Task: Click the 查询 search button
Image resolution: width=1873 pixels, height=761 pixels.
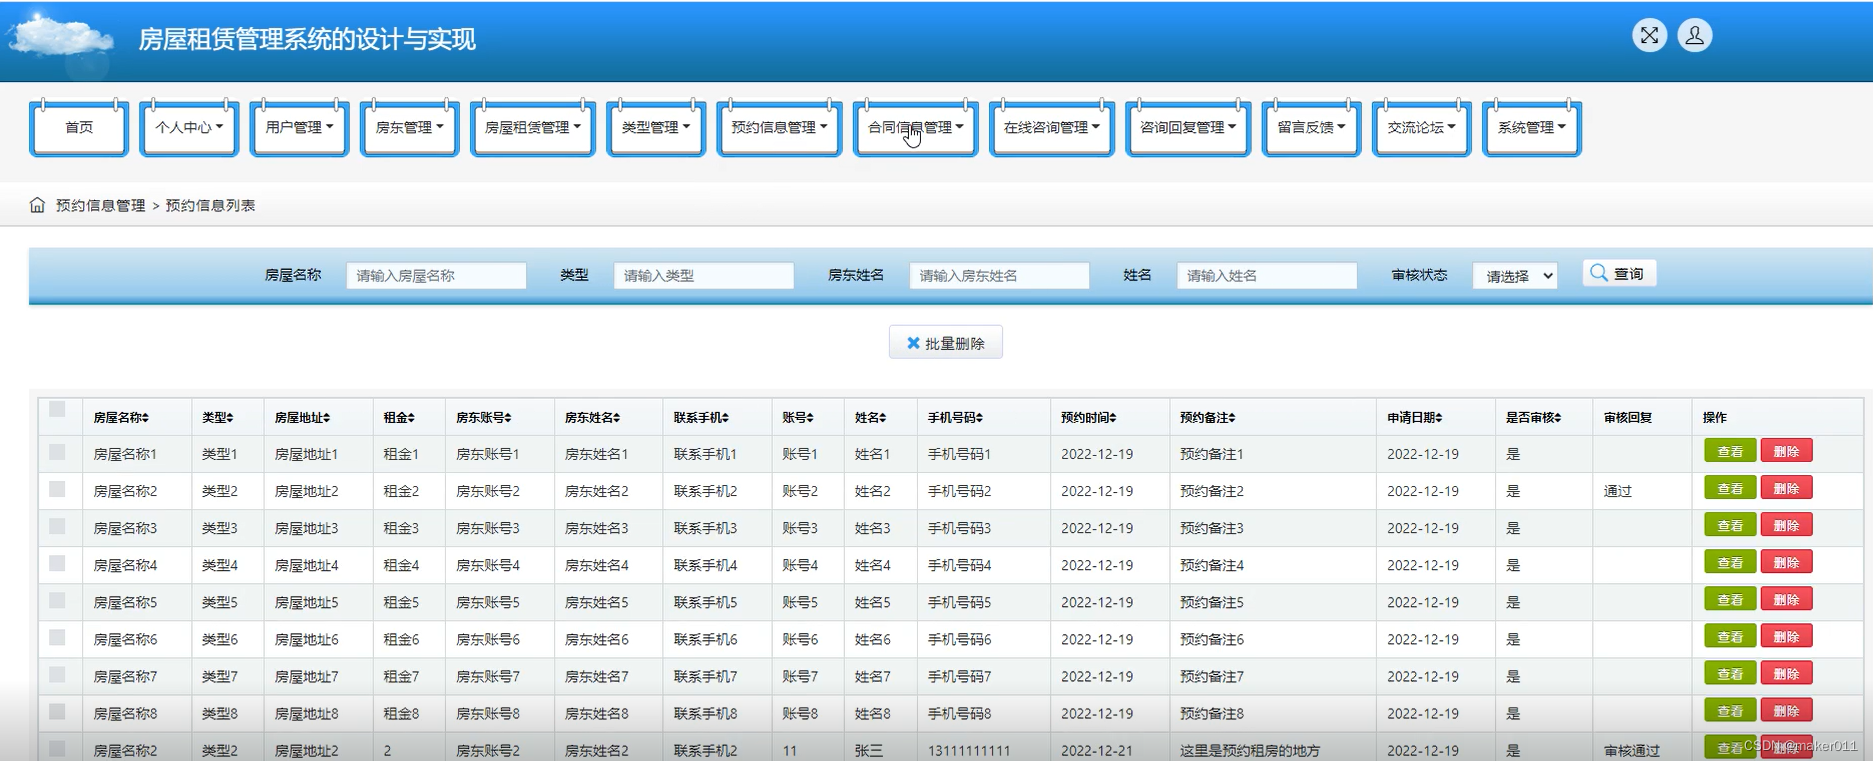Action: pyautogui.click(x=1619, y=273)
